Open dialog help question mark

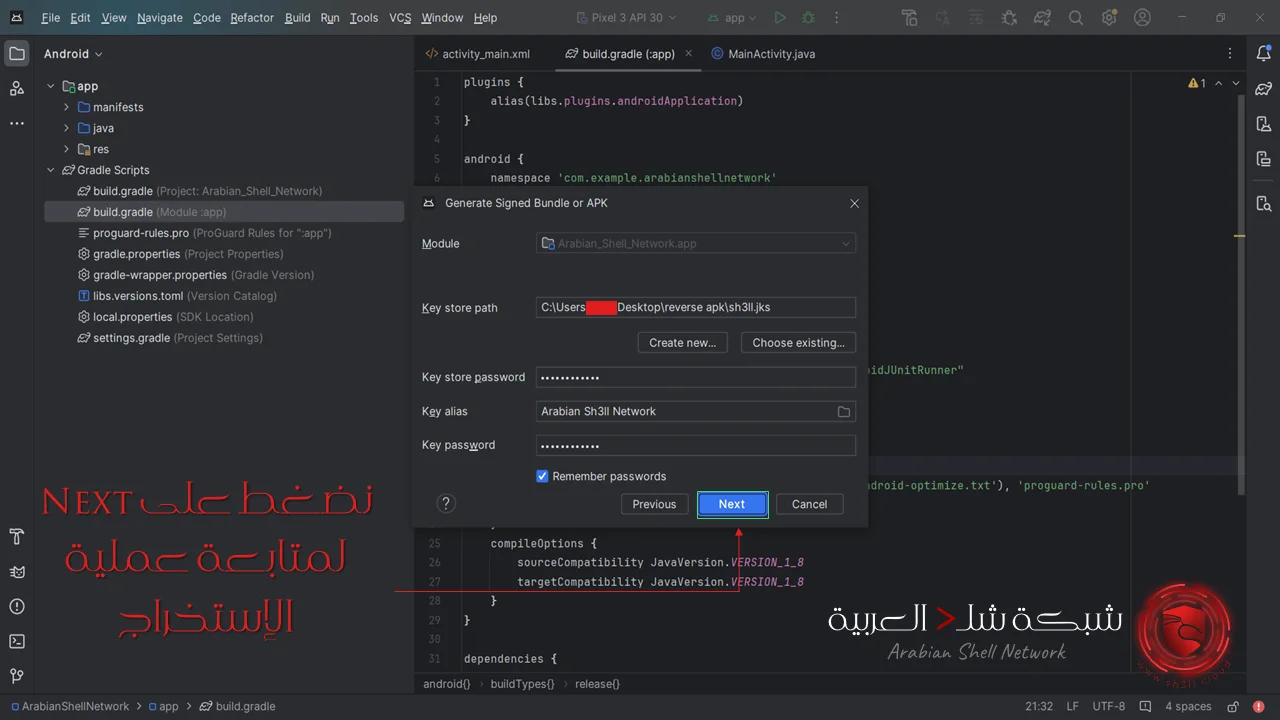447,504
